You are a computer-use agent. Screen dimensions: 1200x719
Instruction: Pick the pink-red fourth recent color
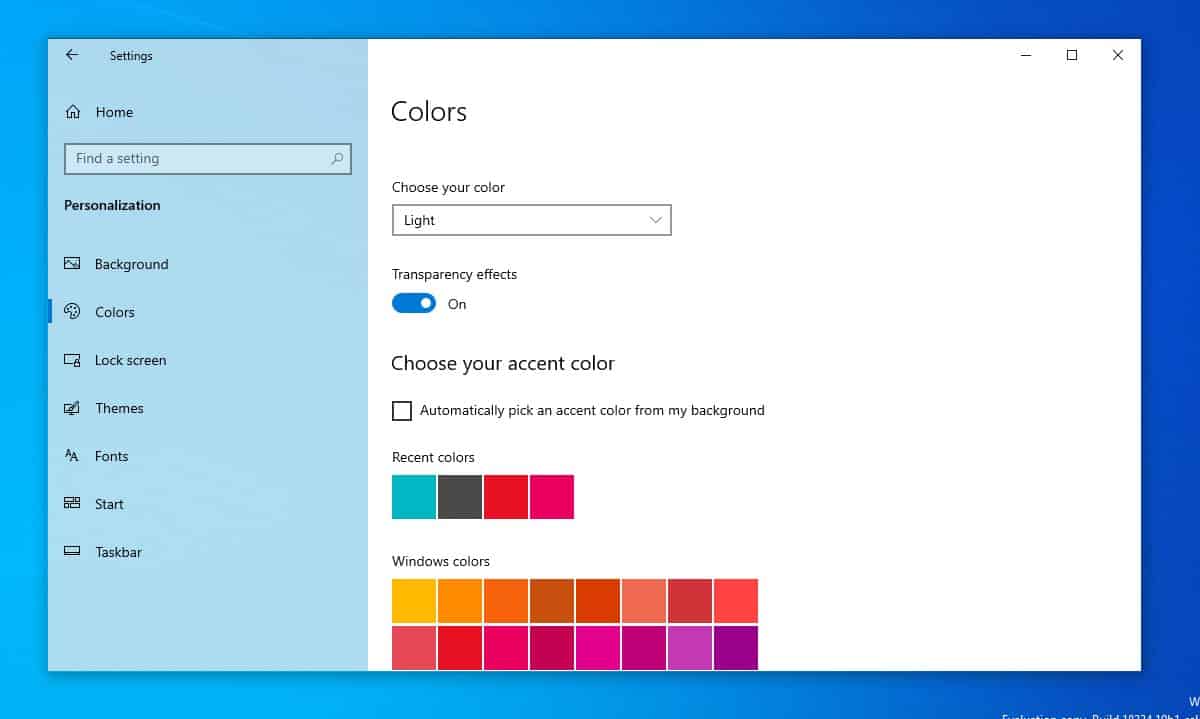pyautogui.click(x=552, y=497)
